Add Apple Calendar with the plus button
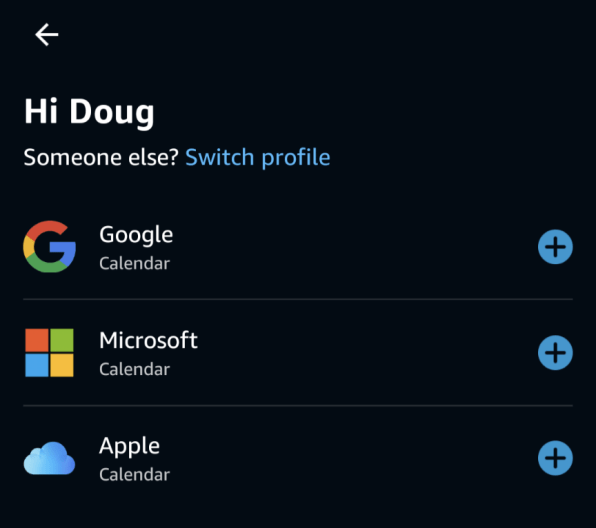The width and height of the screenshot is (596, 528). pyautogui.click(x=555, y=458)
